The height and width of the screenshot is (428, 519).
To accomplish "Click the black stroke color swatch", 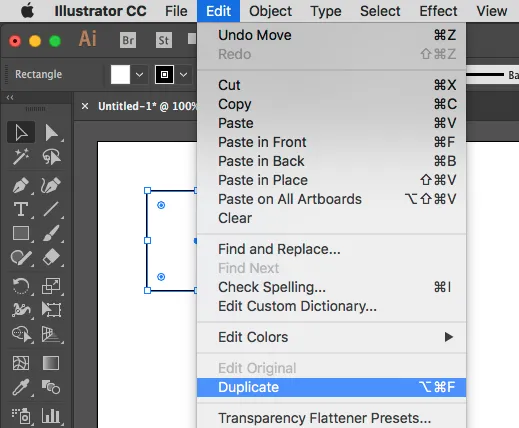I will [x=164, y=74].
